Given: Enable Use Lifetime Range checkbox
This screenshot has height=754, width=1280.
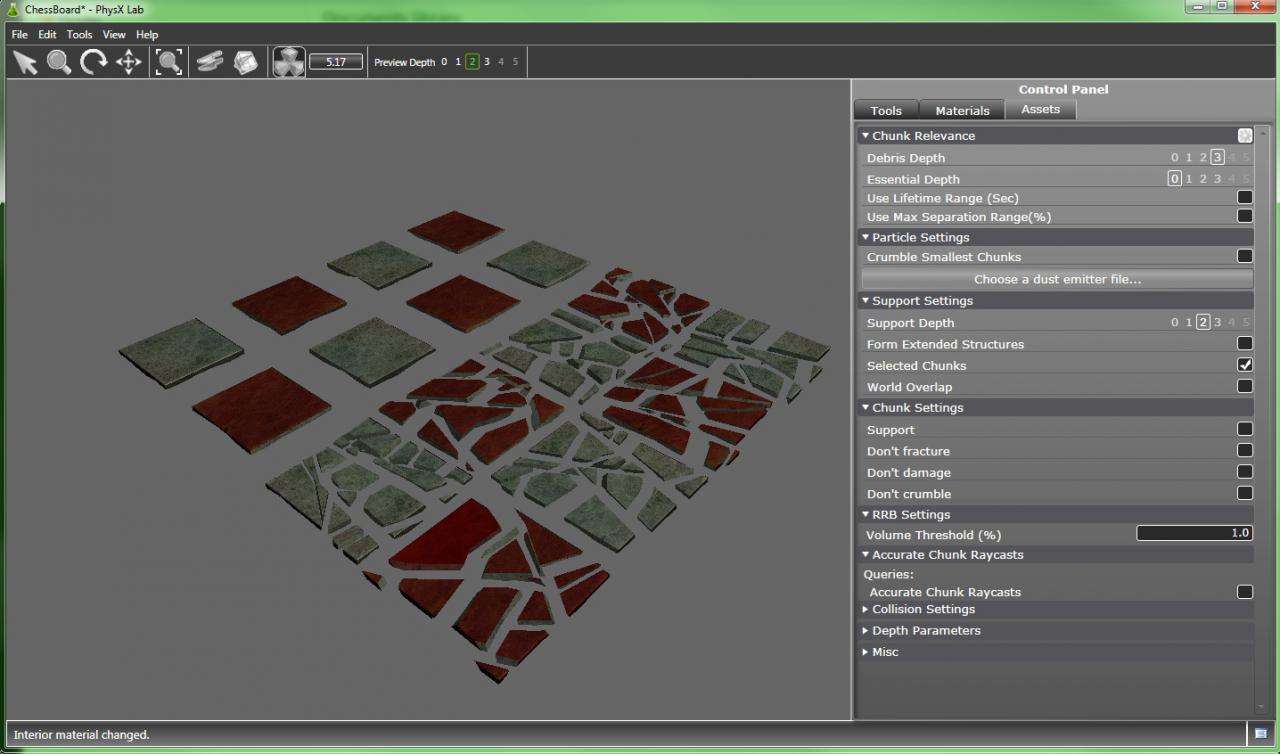Looking at the screenshot, I should (x=1245, y=197).
